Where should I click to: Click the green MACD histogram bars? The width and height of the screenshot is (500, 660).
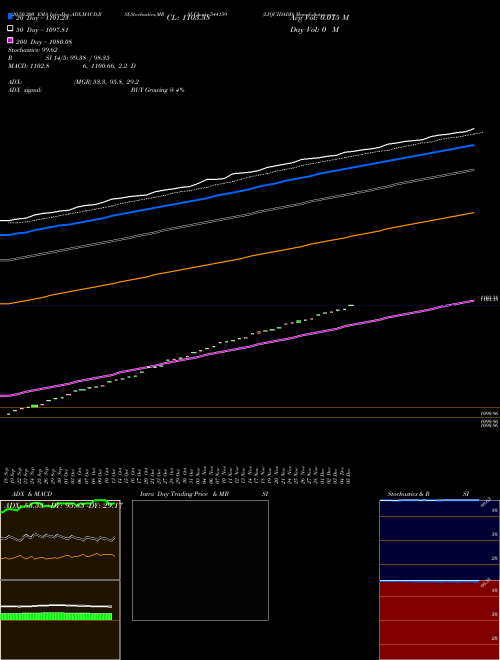[x=56, y=617]
